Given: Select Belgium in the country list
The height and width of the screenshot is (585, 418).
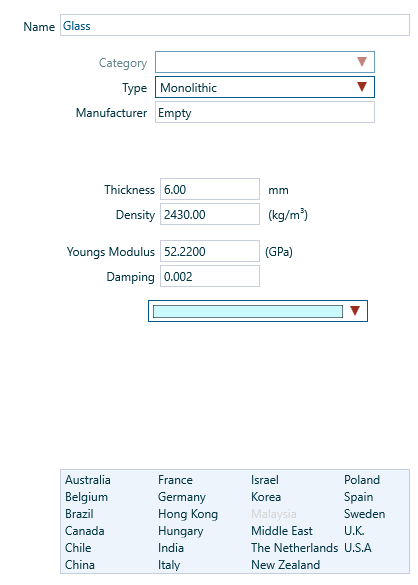Looking at the screenshot, I should (x=86, y=497).
